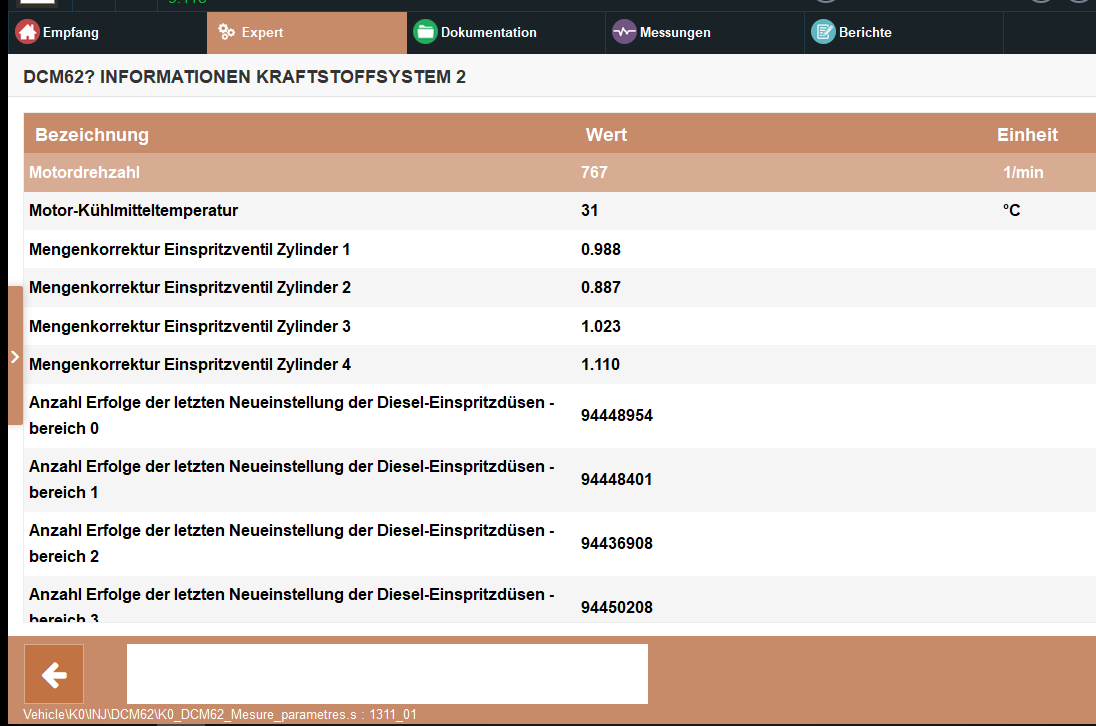Viewport: 1096px width, 726px height.
Task: Click the Berichte report icon
Action: coord(823,32)
